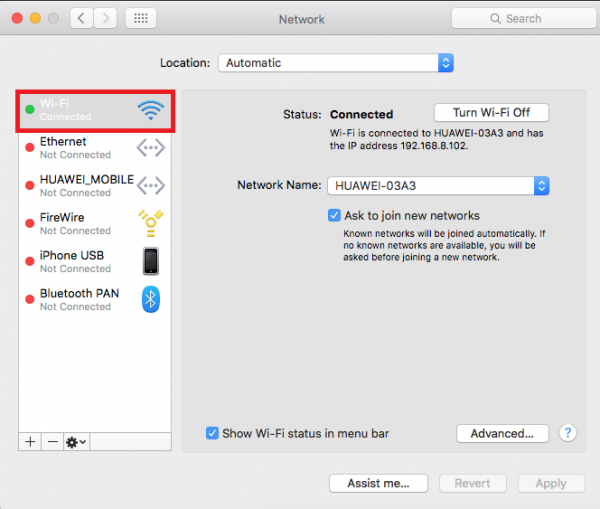
Task: Select Bluetooth PAN service in list
Action: pyautogui.click(x=95, y=299)
